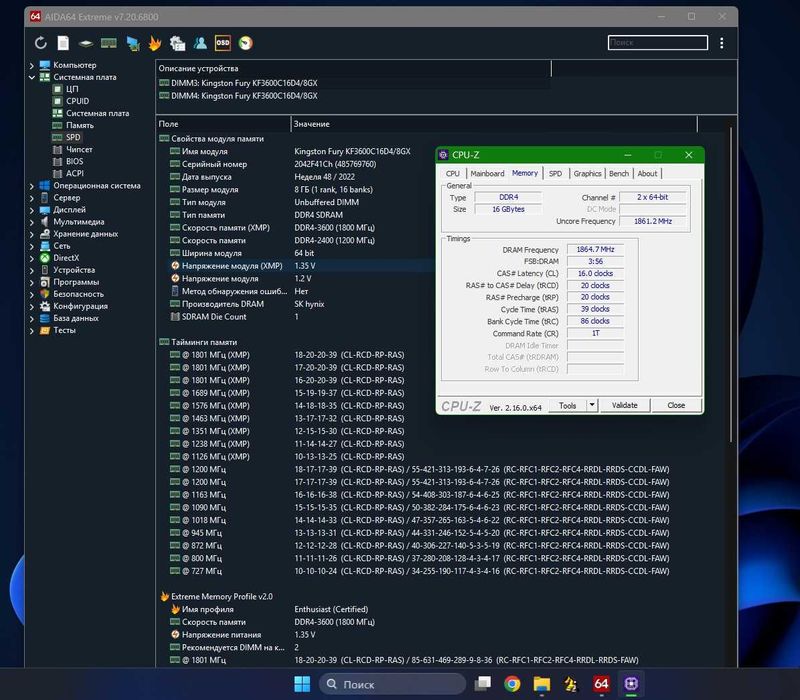800x700 pixels.
Task: Click the Close button in CPU-Z
Action: pyautogui.click(x=676, y=405)
